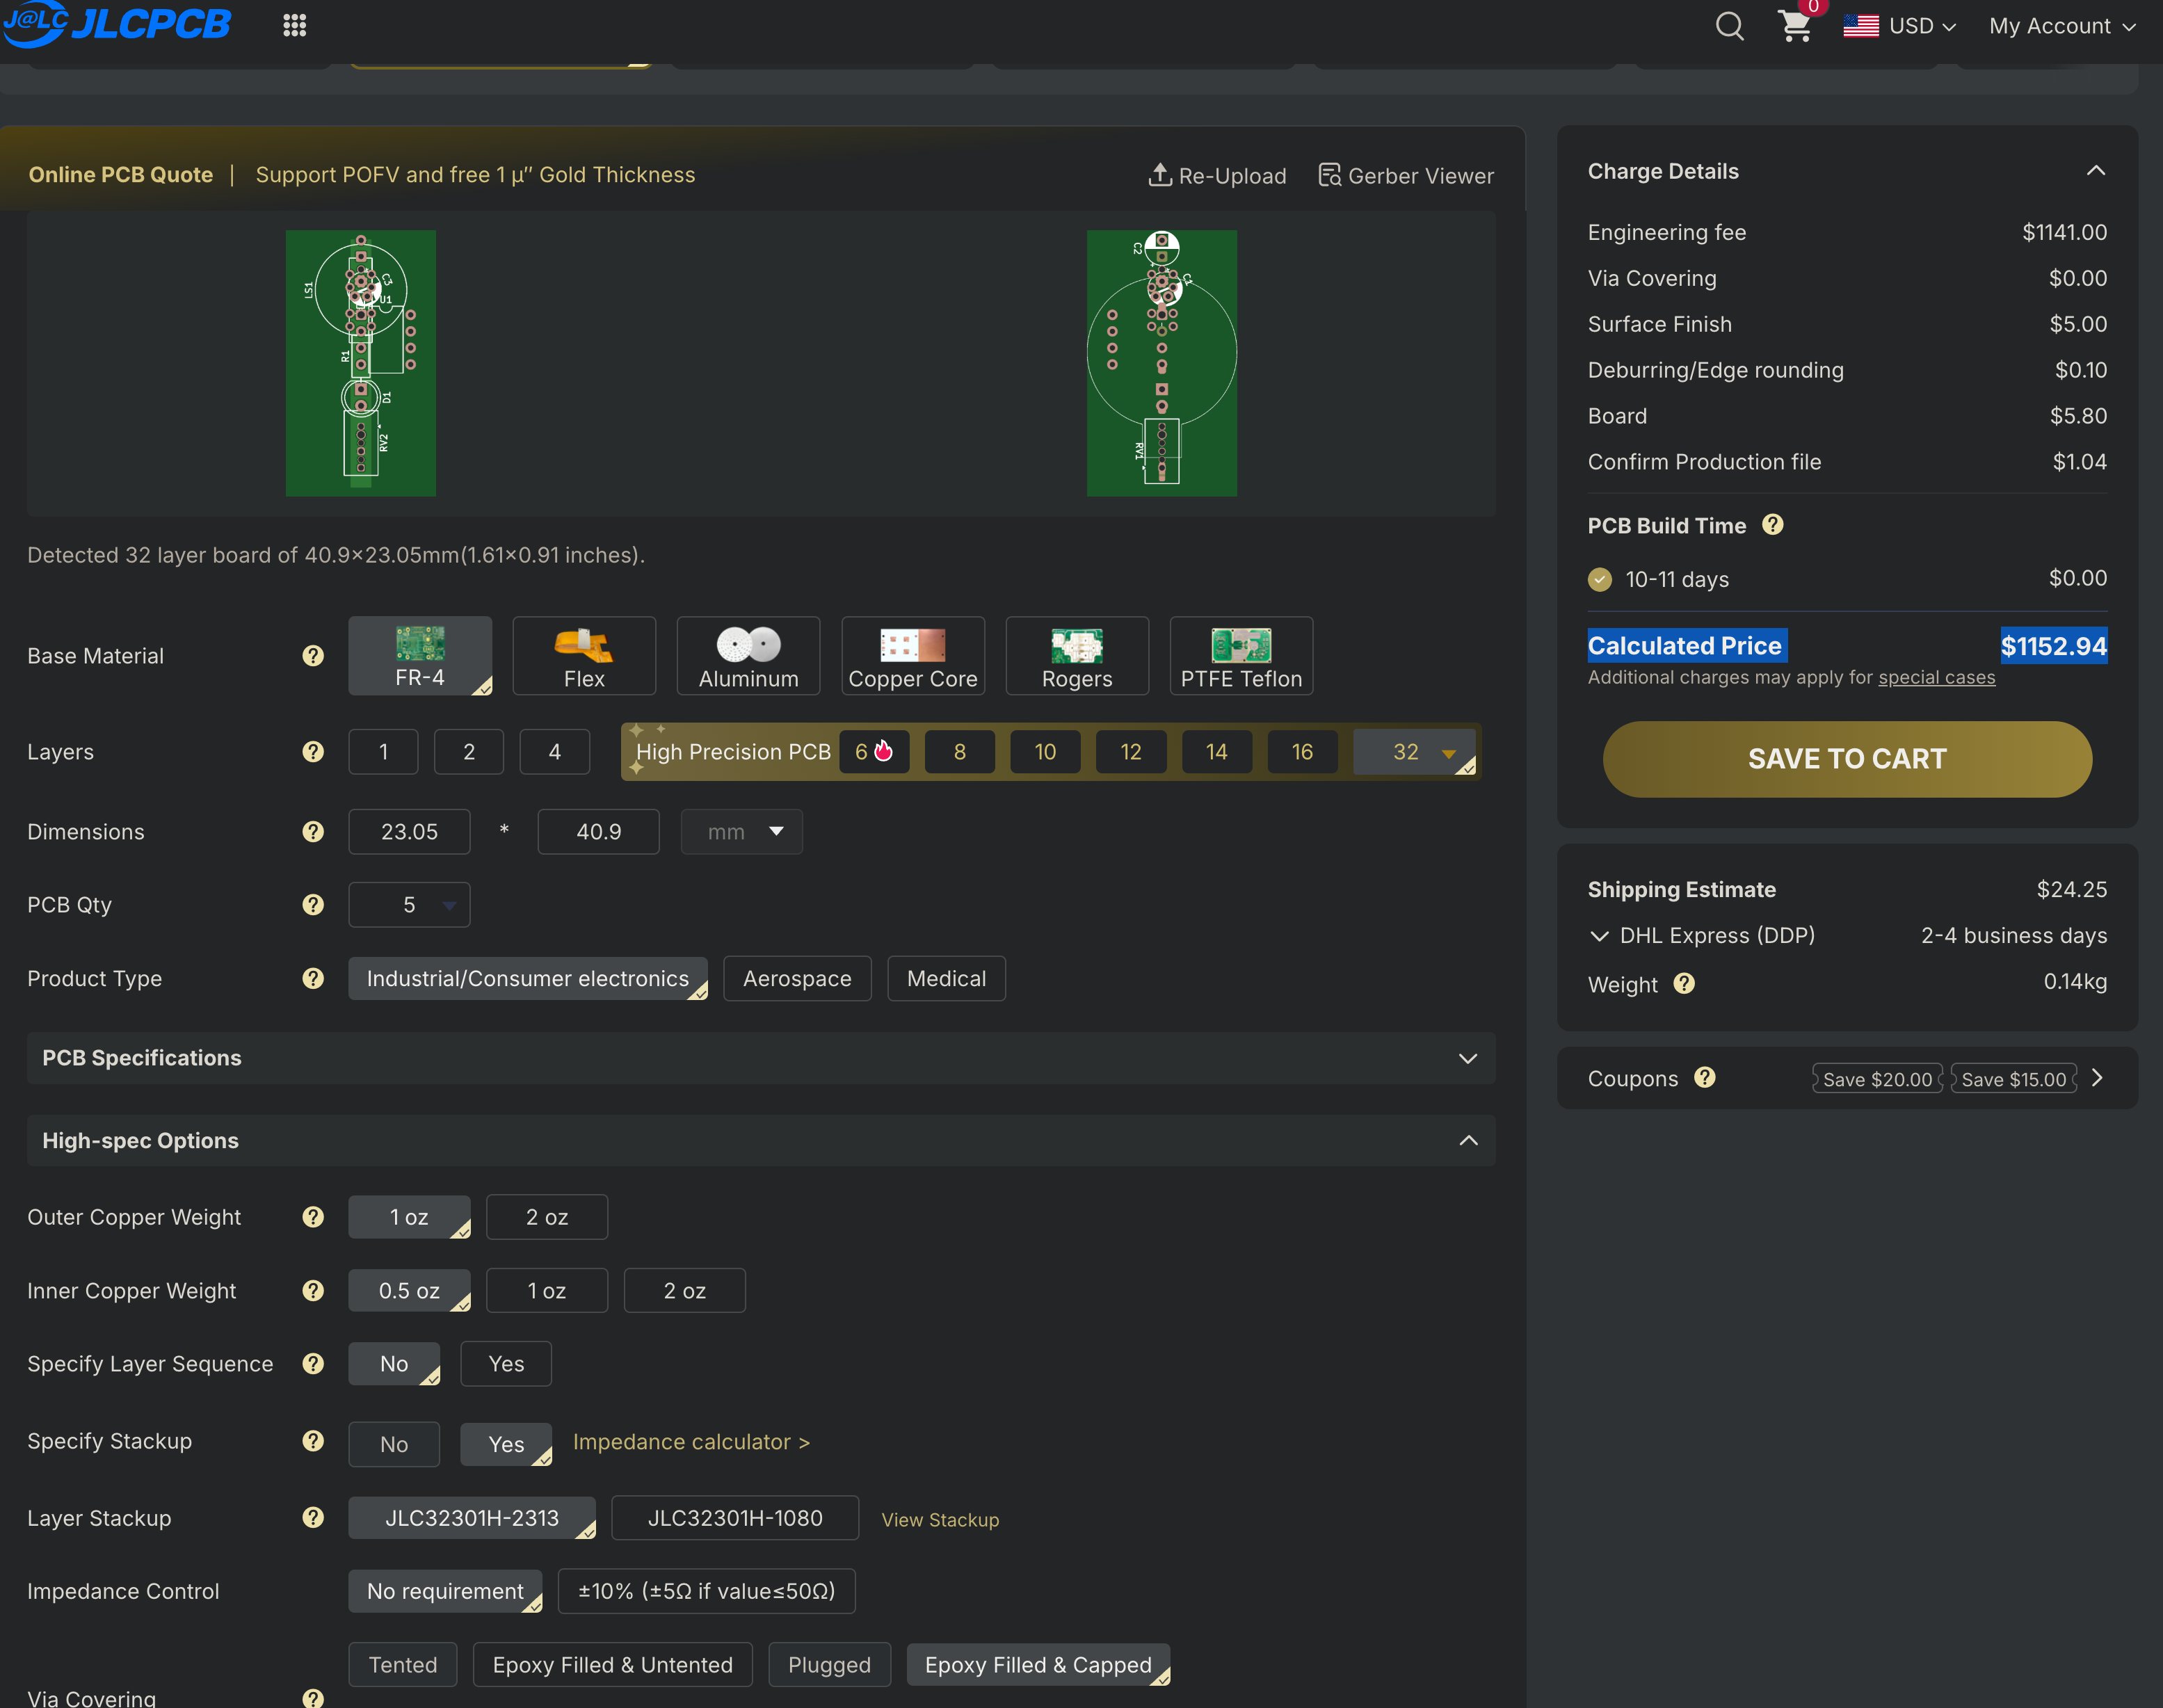Click the Layers help icon

313,752
